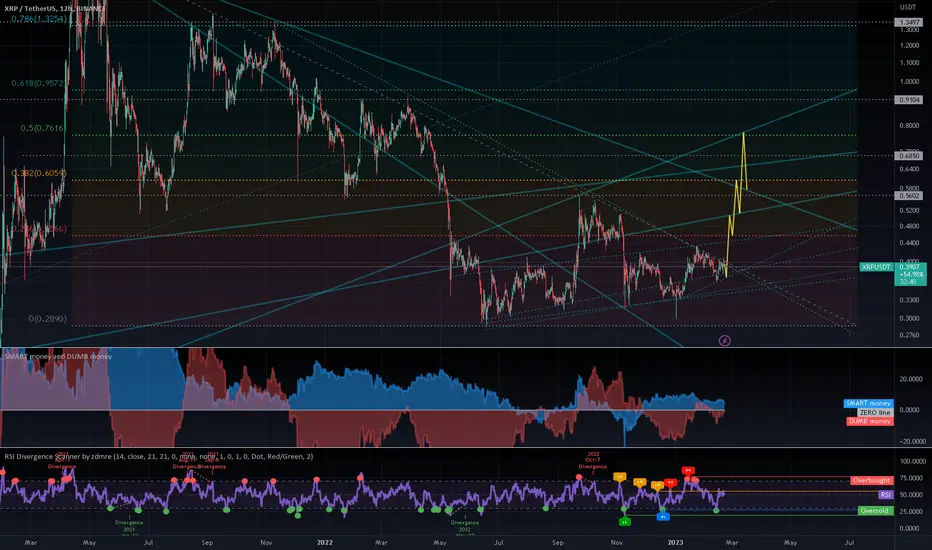Click the -20.0000 money pane axis value

pyautogui.click(x=911, y=442)
